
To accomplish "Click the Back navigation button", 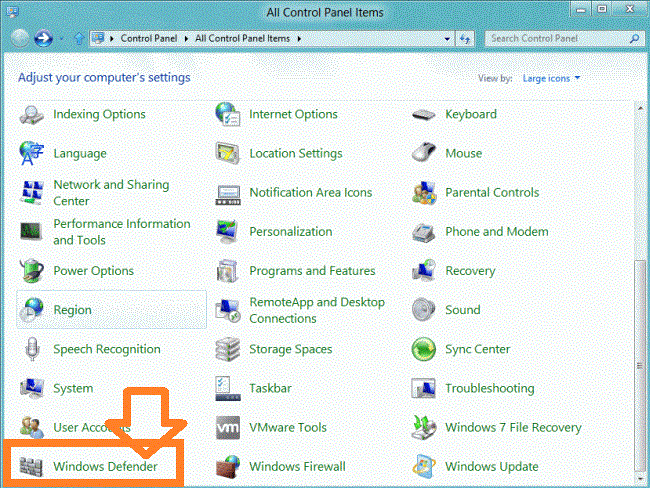I will pos(19,39).
